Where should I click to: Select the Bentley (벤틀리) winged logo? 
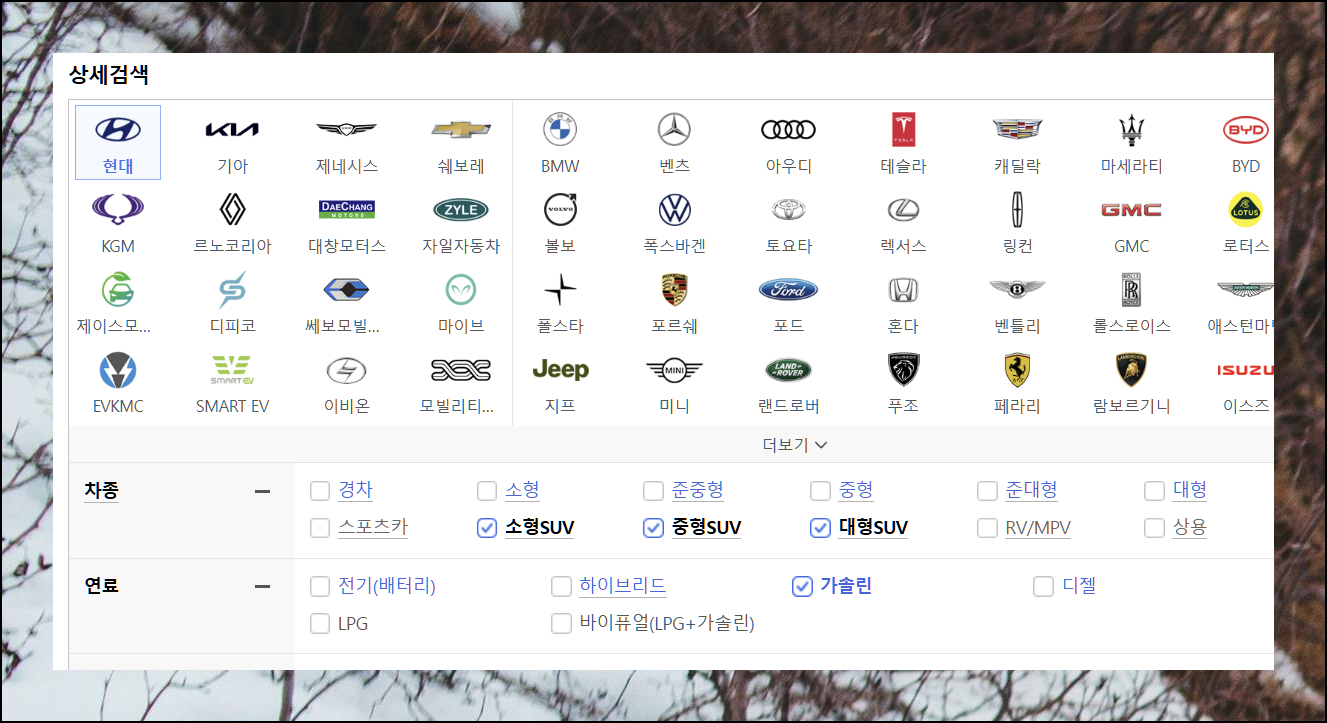1017,289
